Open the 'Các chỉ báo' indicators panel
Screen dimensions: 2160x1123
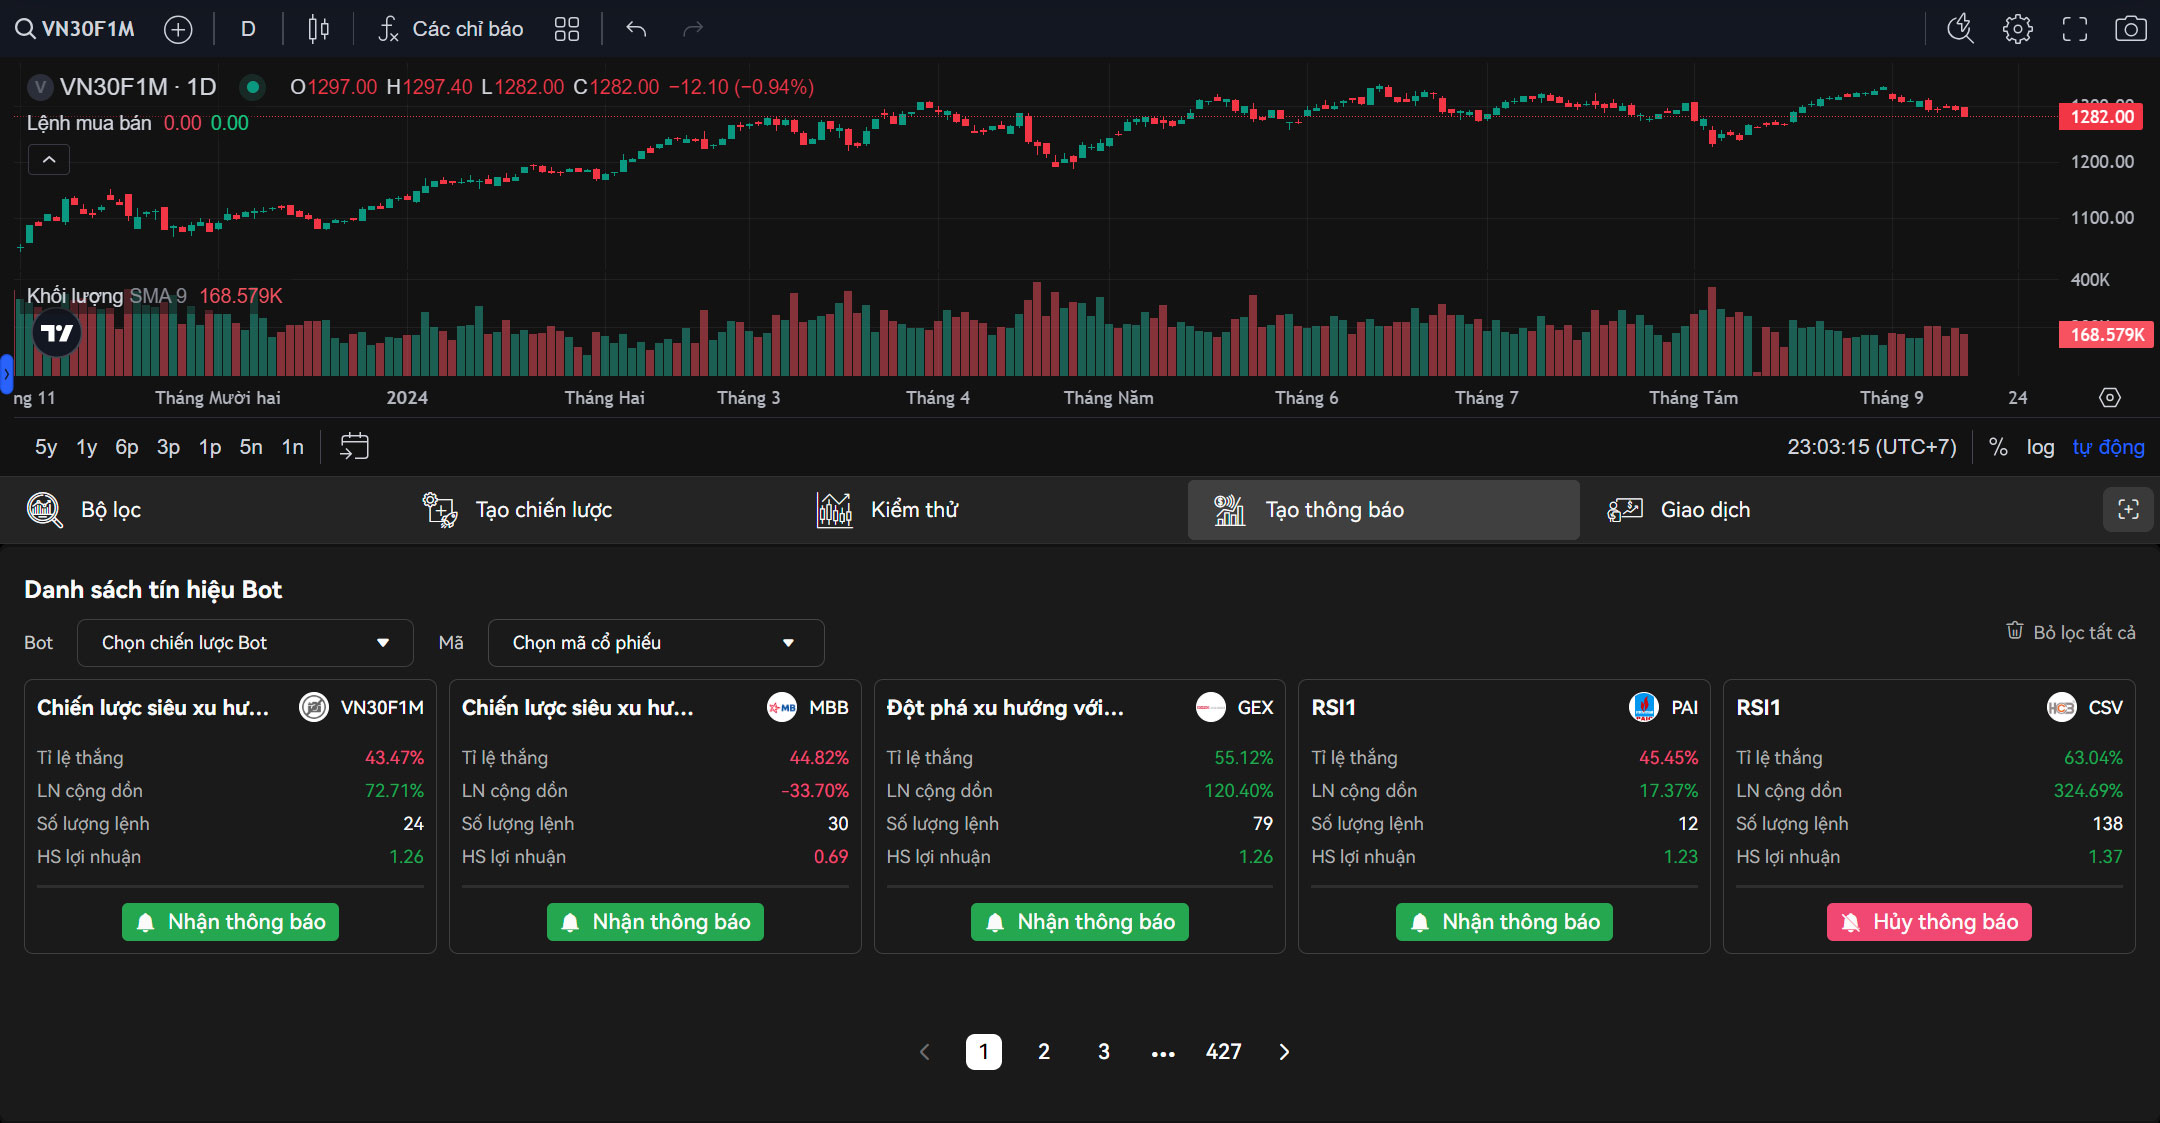coord(448,28)
